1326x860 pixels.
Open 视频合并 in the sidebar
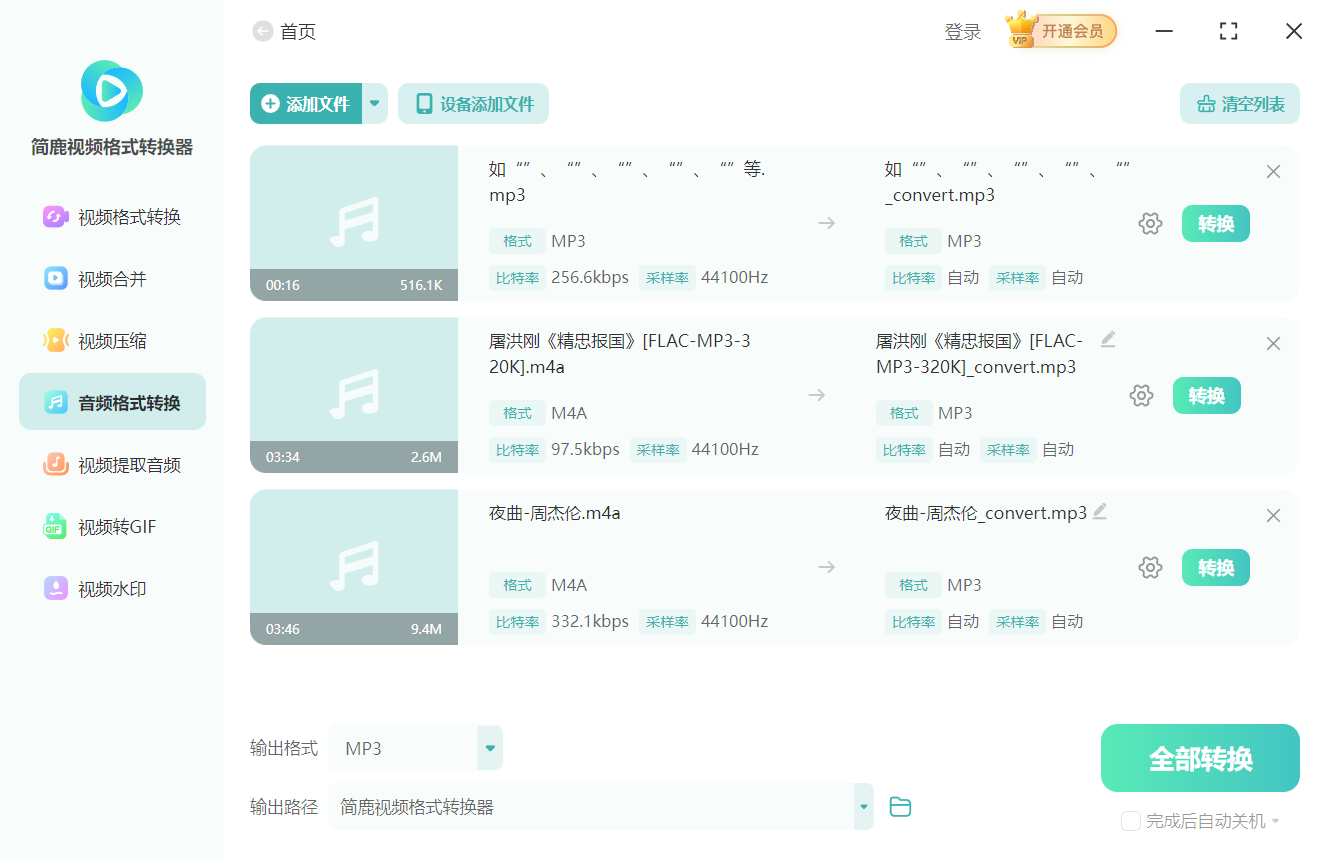[112, 279]
